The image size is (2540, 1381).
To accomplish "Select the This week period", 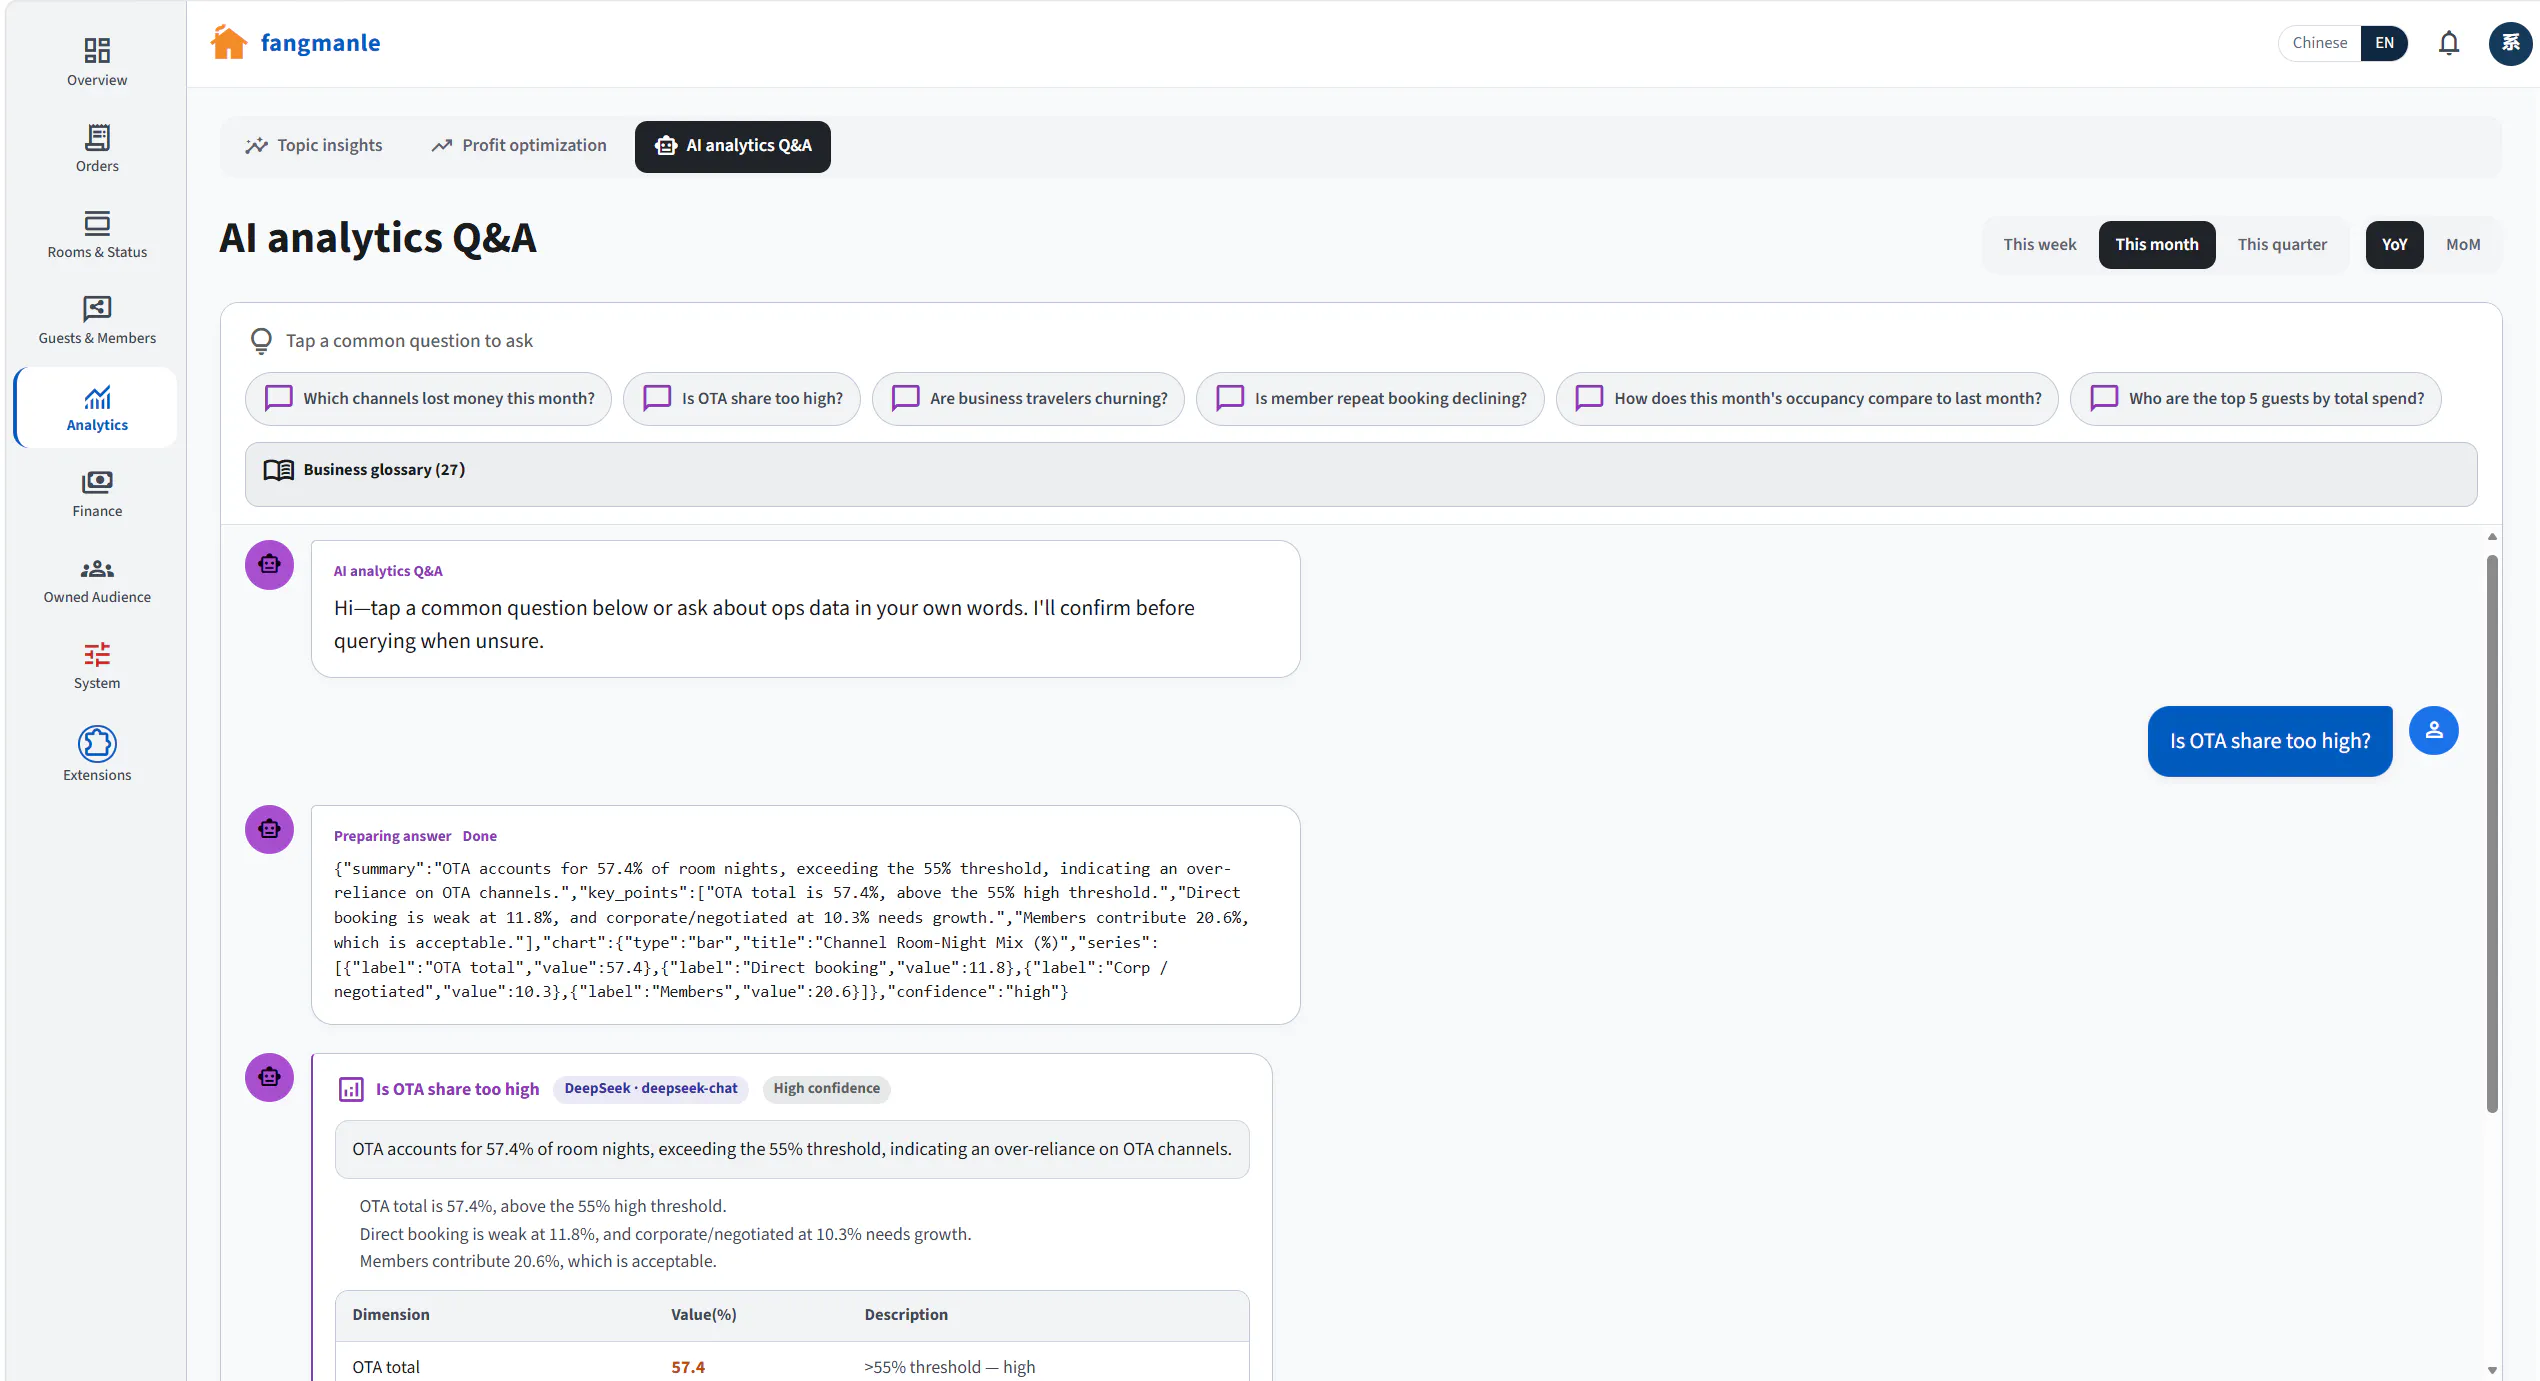I will click(x=2039, y=244).
